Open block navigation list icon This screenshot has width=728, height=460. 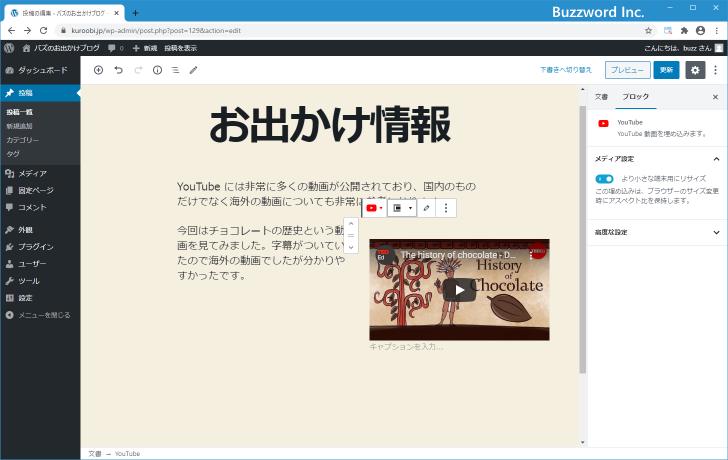pos(176,70)
